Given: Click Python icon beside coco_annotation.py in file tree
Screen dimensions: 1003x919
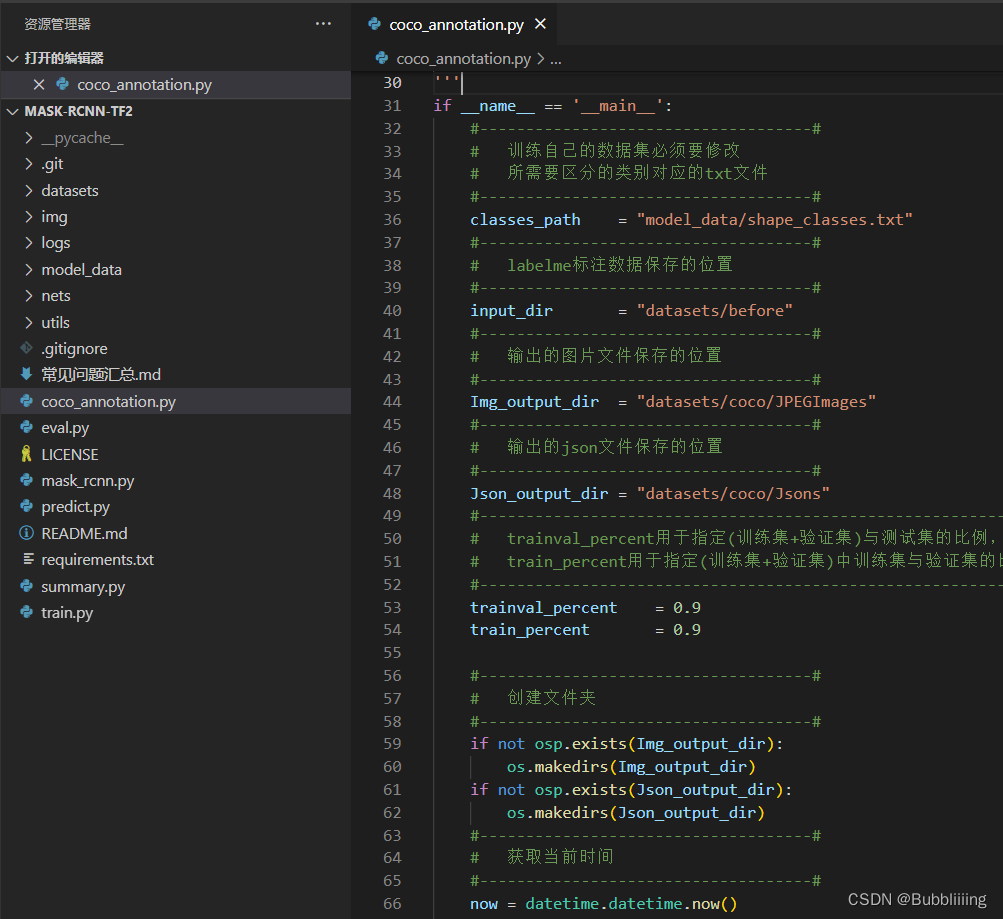Looking at the screenshot, I should click(27, 401).
